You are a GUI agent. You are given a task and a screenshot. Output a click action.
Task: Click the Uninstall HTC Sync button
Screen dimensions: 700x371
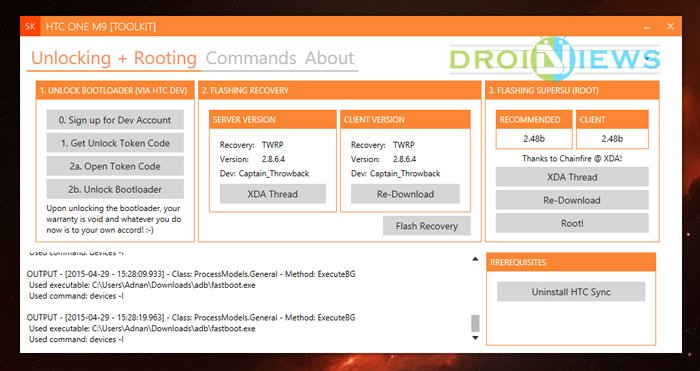pos(571,292)
